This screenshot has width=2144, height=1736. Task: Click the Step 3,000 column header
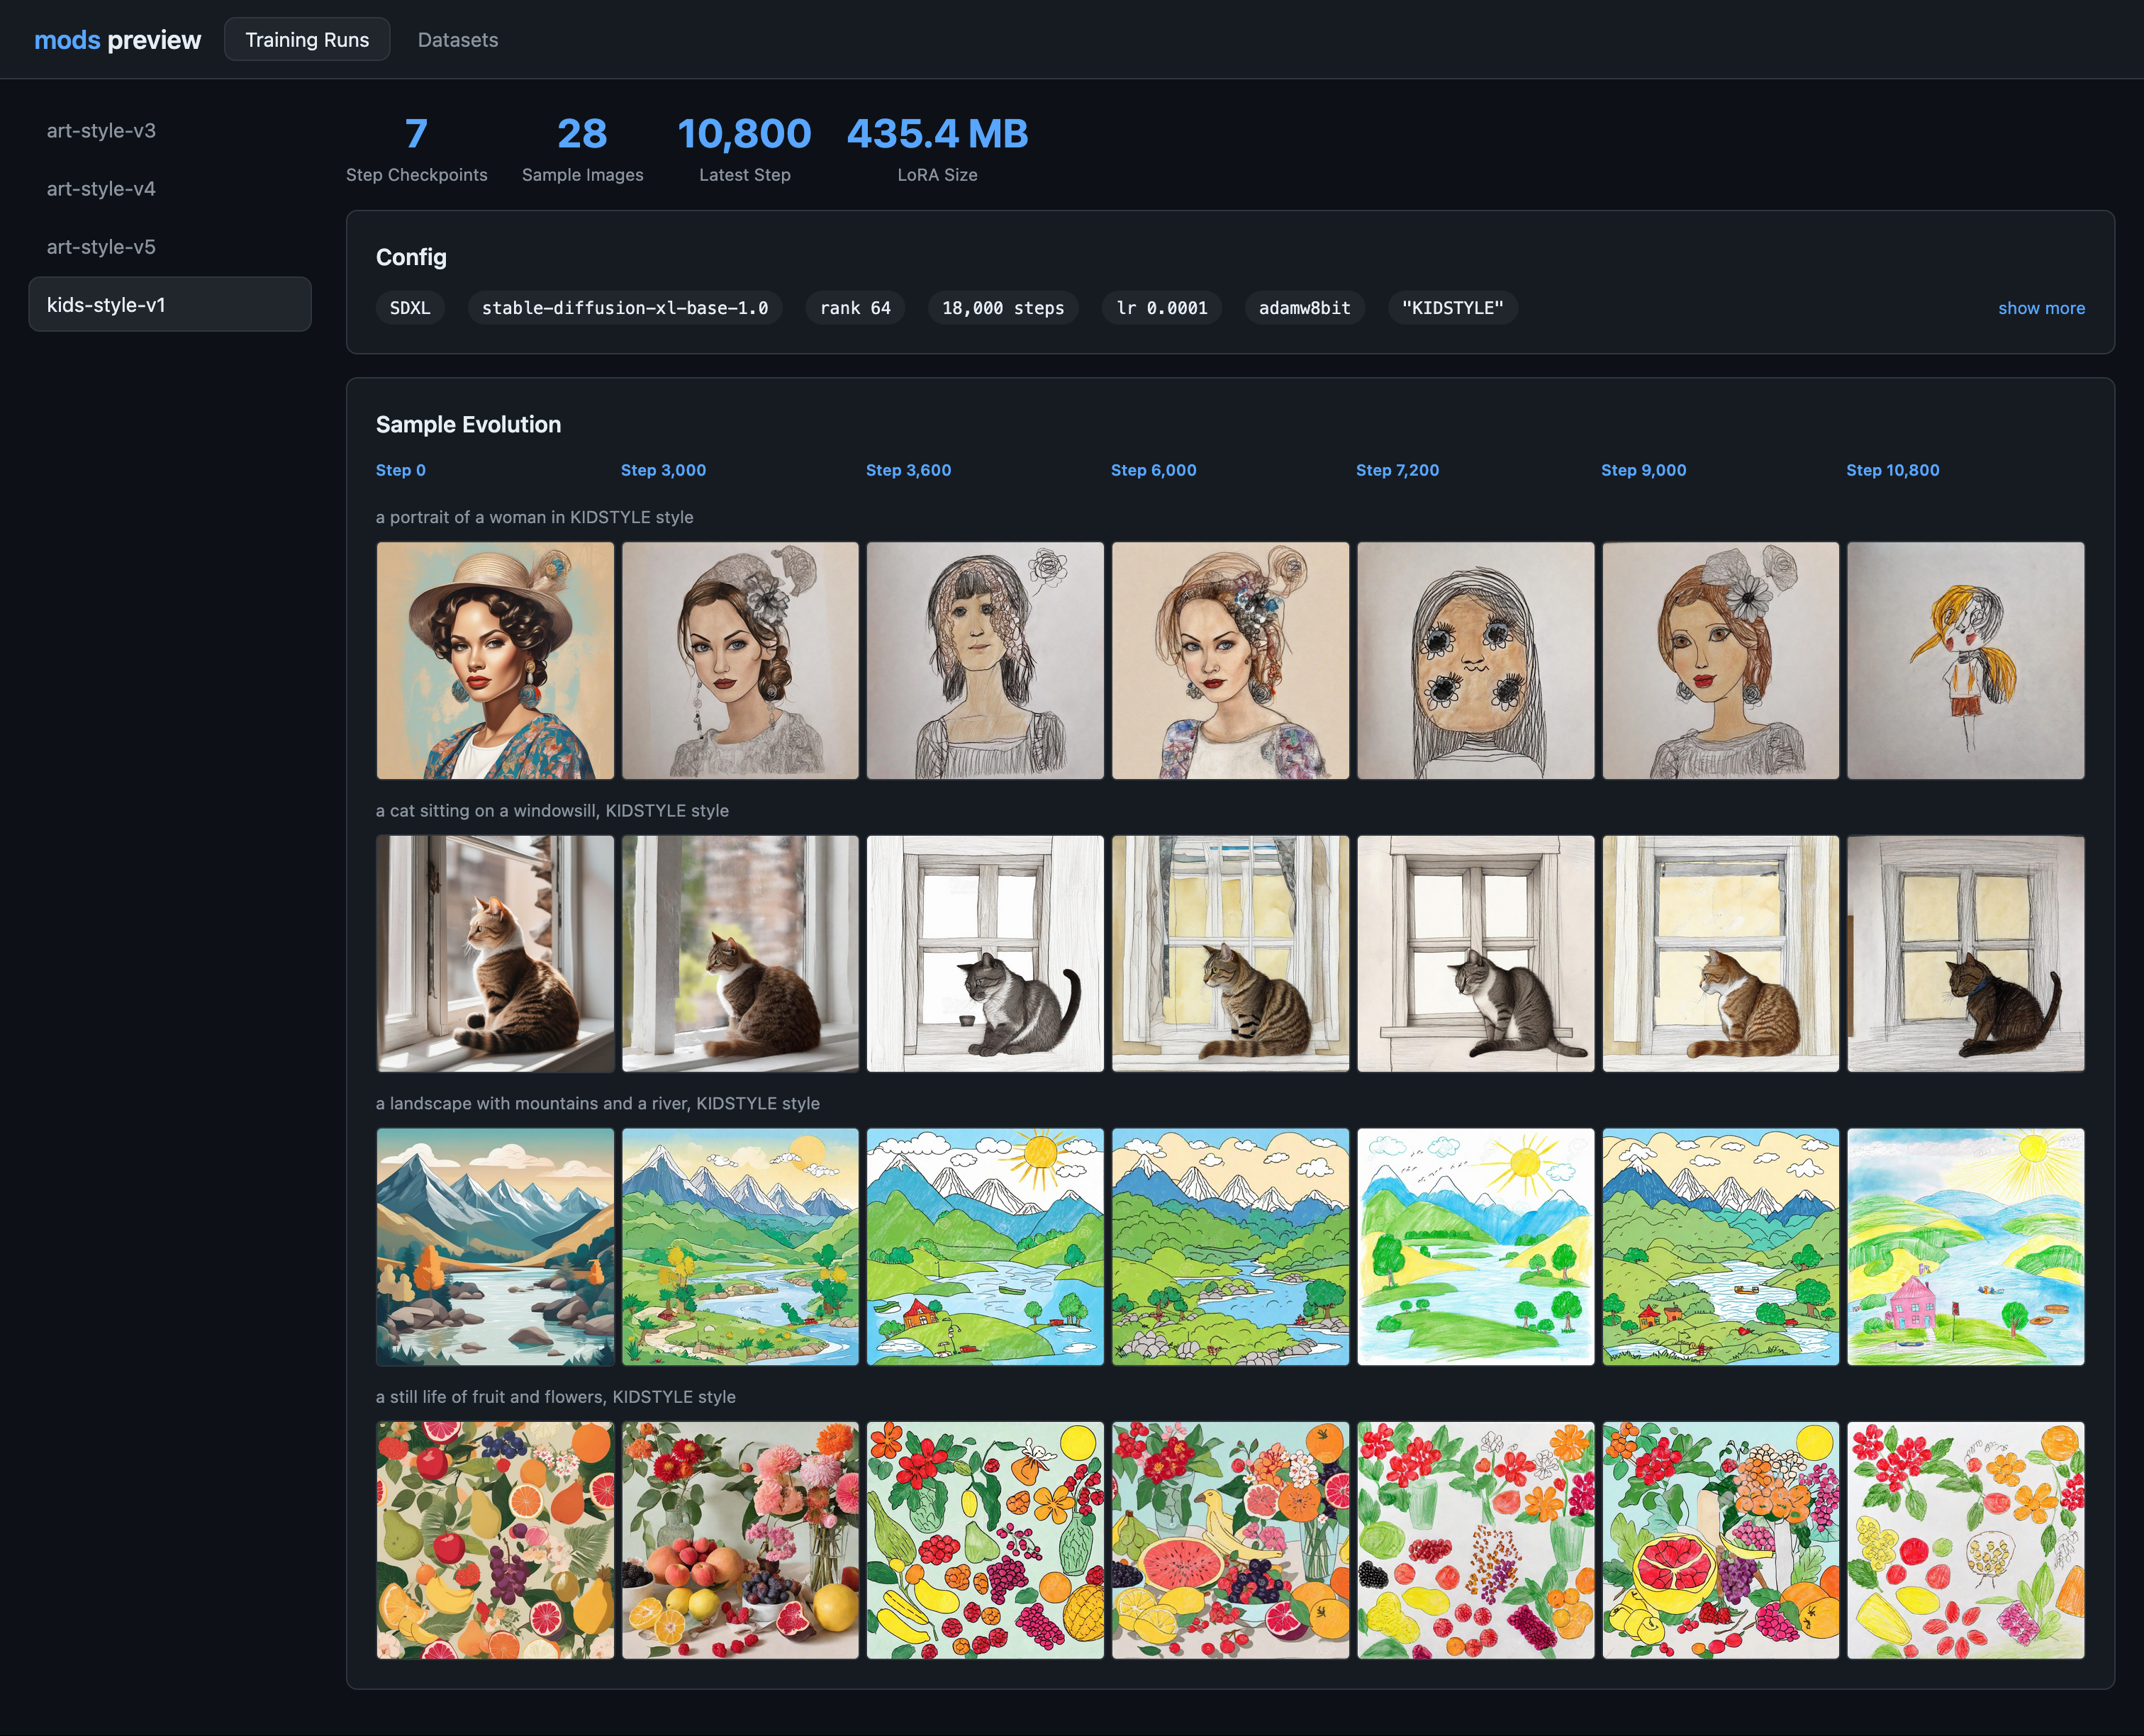663,470
